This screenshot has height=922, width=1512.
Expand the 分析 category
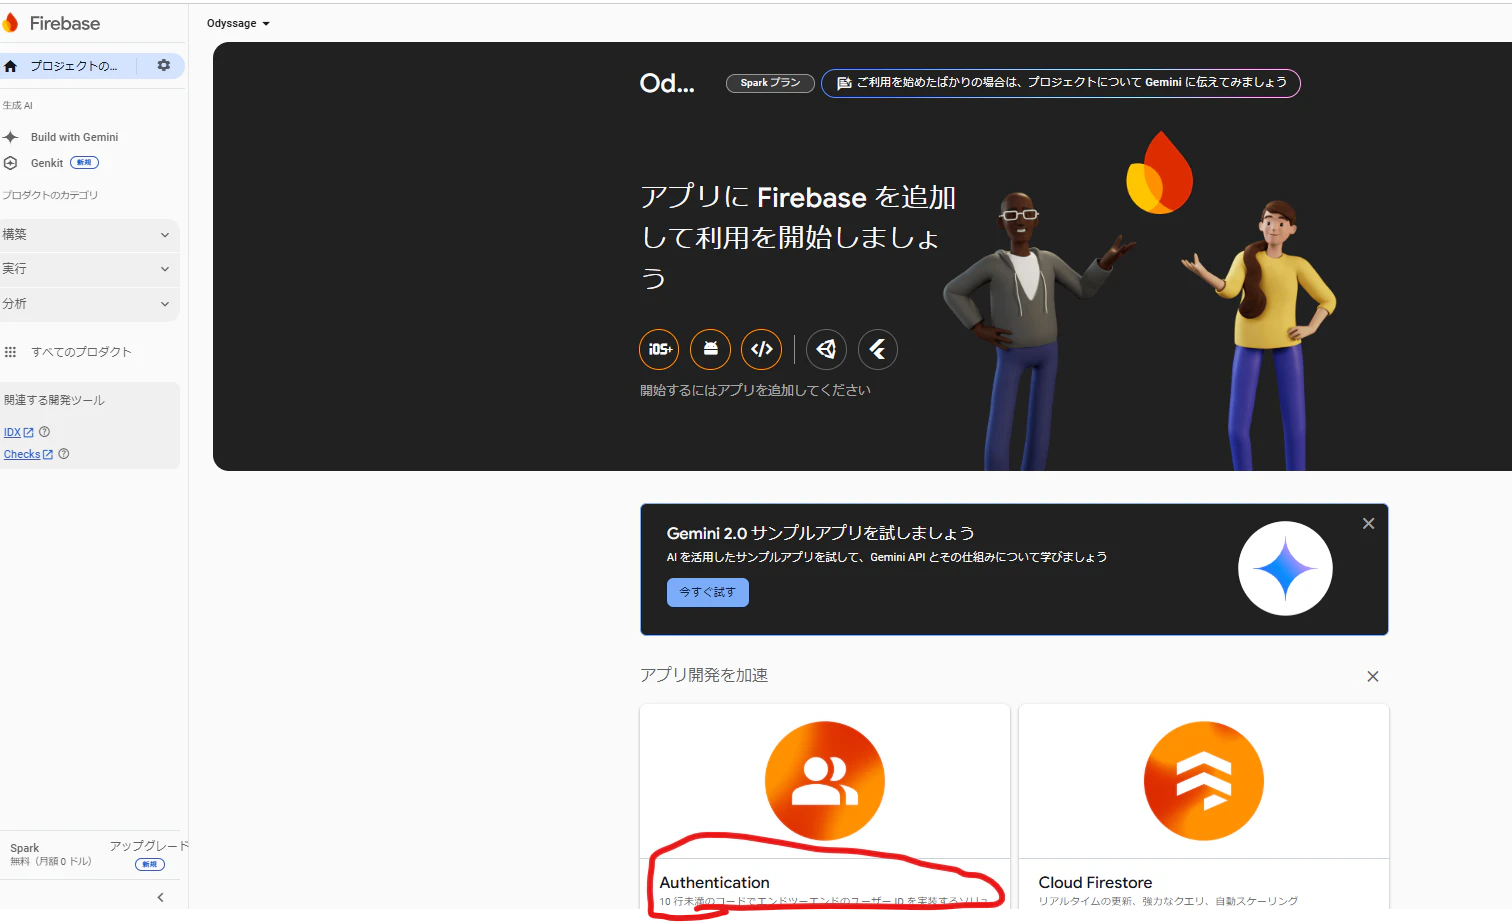coord(89,304)
